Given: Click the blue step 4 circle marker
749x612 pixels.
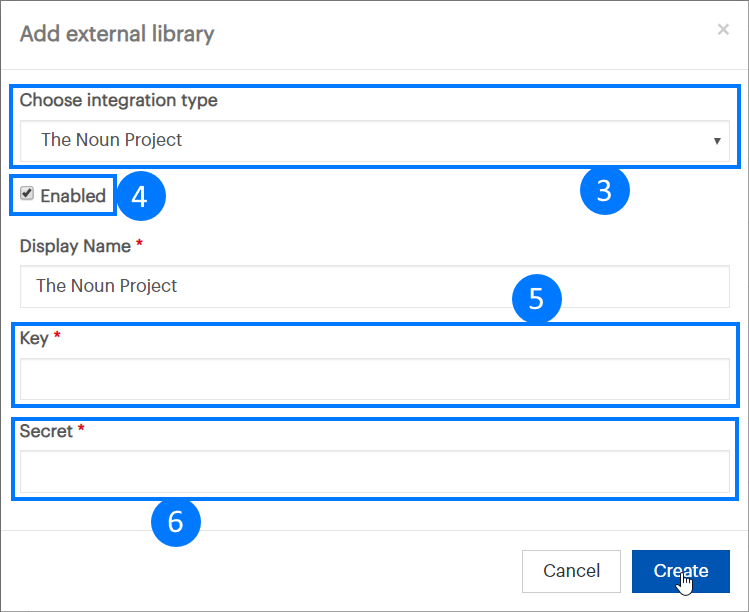Looking at the screenshot, I should 140,196.
